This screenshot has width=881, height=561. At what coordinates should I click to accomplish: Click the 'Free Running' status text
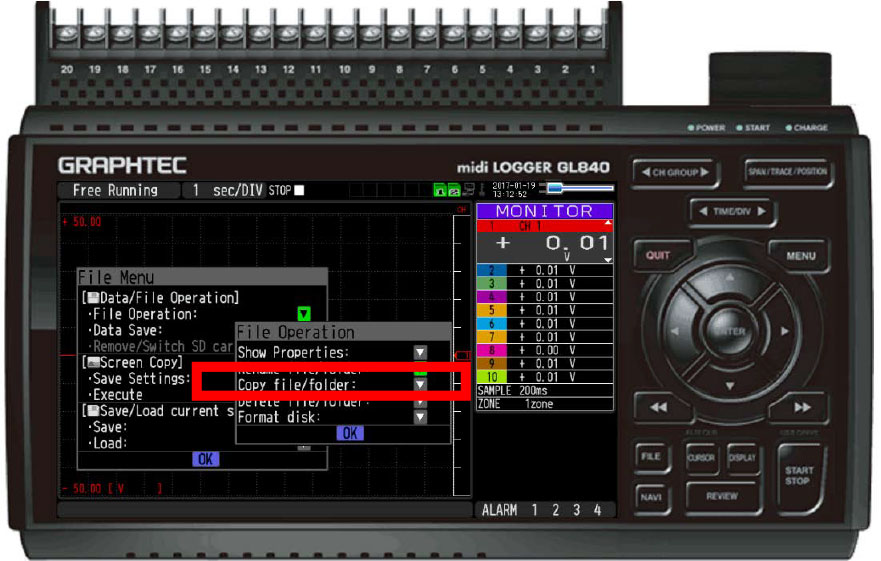tap(116, 191)
